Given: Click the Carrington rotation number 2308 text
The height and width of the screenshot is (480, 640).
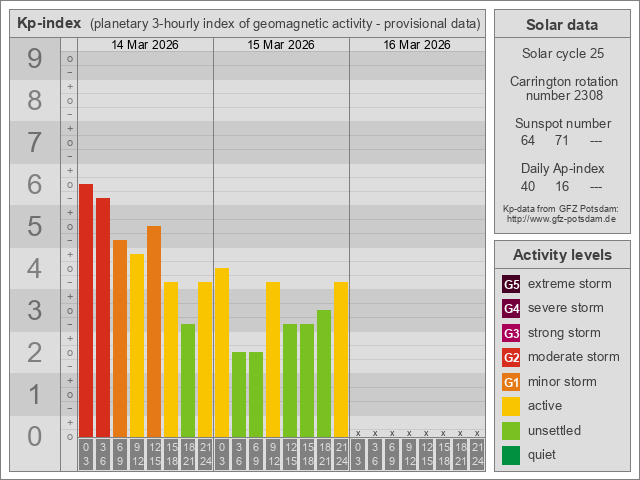Looking at the screenshot, I should [x=561, y=88].
